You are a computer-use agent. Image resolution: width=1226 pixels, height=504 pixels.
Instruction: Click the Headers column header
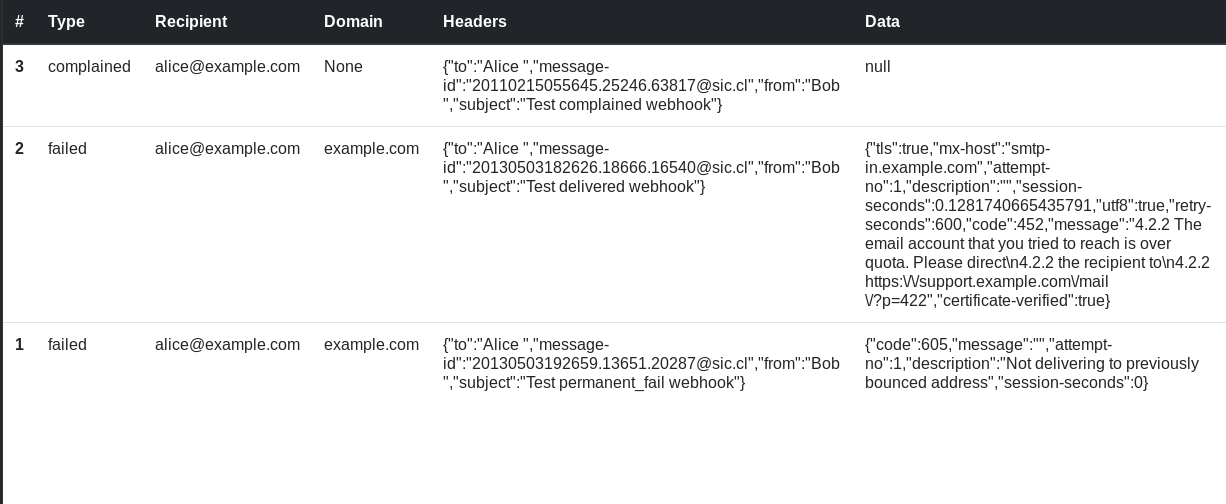coord(475,21)
